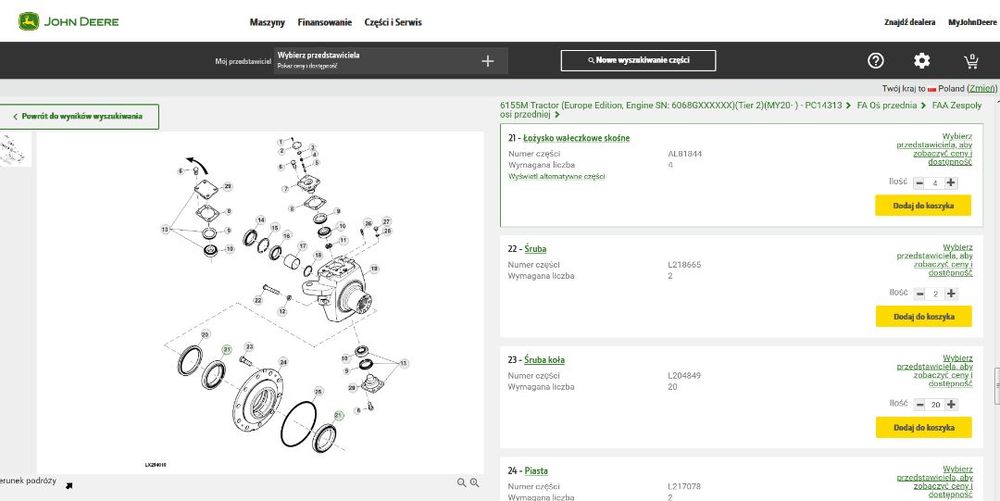This screenshot has width=1000, height=501.
Task: Decrease quantity for part 22 Śruba
Action: pyautogui.click(x=920, y=294)
